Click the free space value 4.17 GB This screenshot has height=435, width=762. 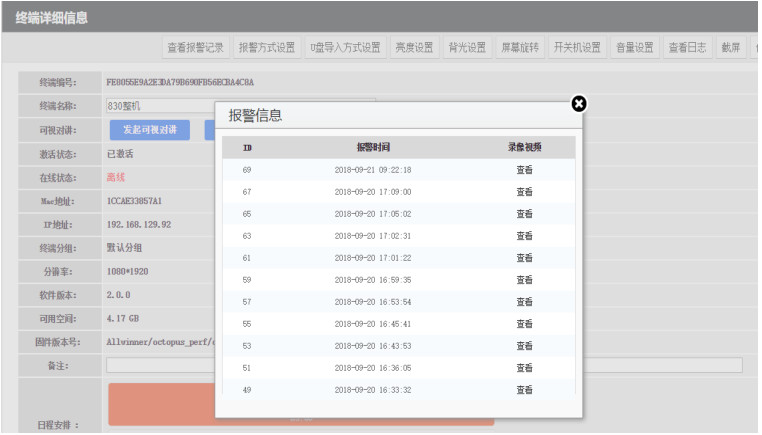[123, 319]
